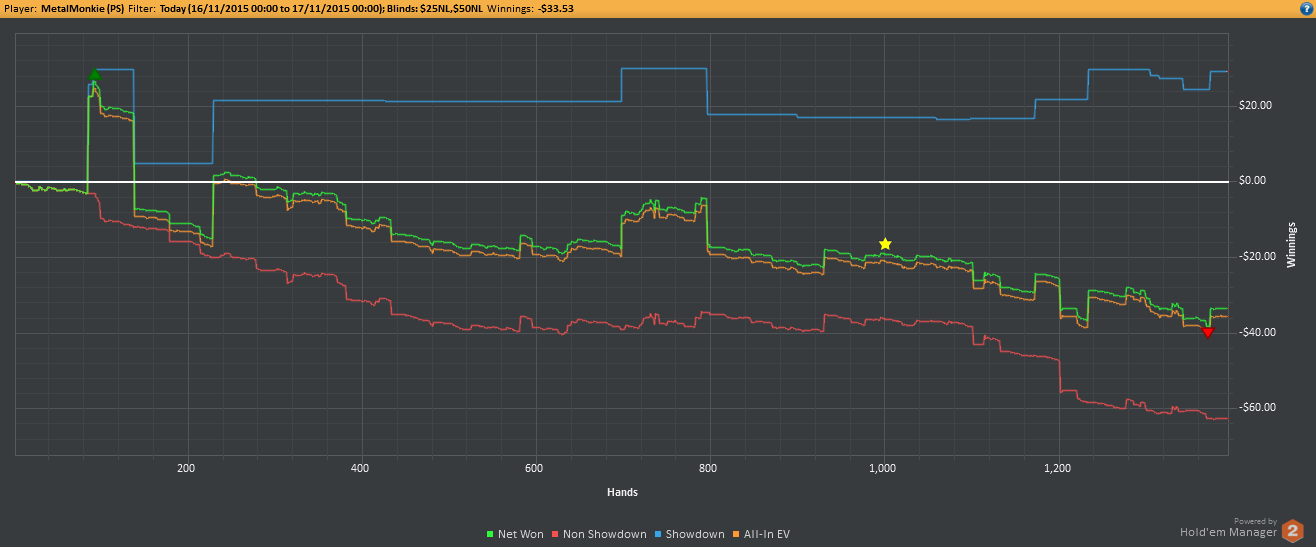Click the 1,200 hands axis label
Image resolution: width=1316 pixels, height=547 pixels.
(1057, 467)
